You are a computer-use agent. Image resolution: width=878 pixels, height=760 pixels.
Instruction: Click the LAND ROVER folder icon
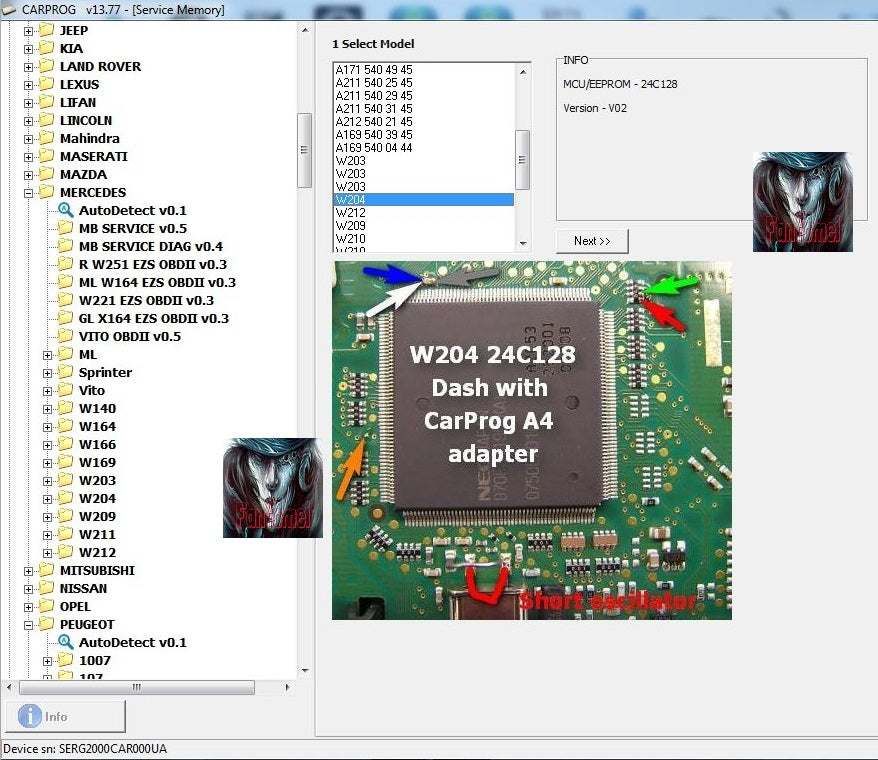click(47, 66)
